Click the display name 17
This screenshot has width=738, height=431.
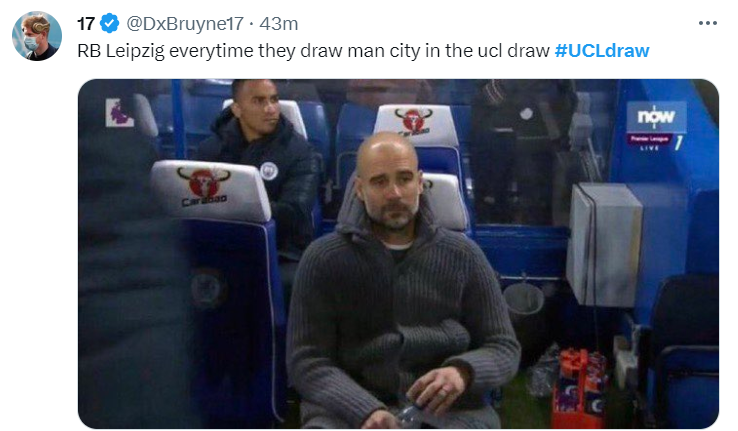(86, 24)
